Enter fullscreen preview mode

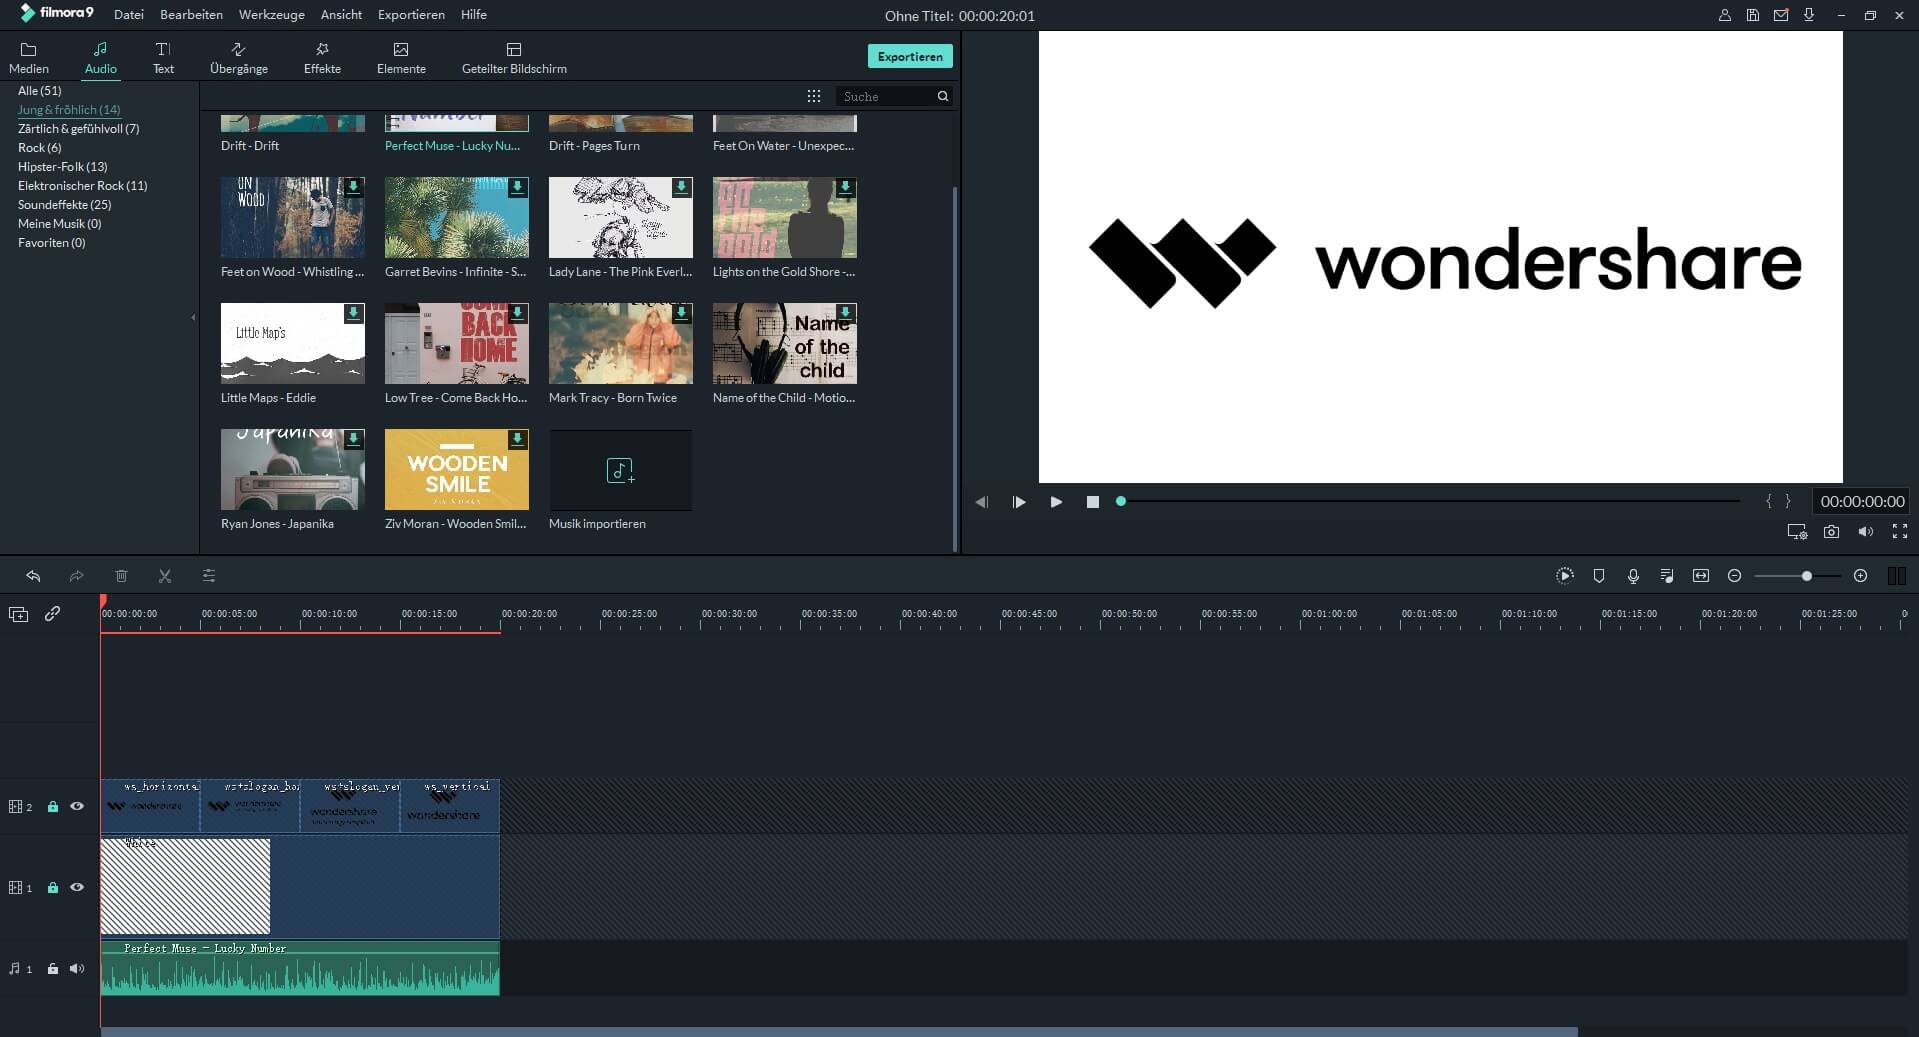1900,532
